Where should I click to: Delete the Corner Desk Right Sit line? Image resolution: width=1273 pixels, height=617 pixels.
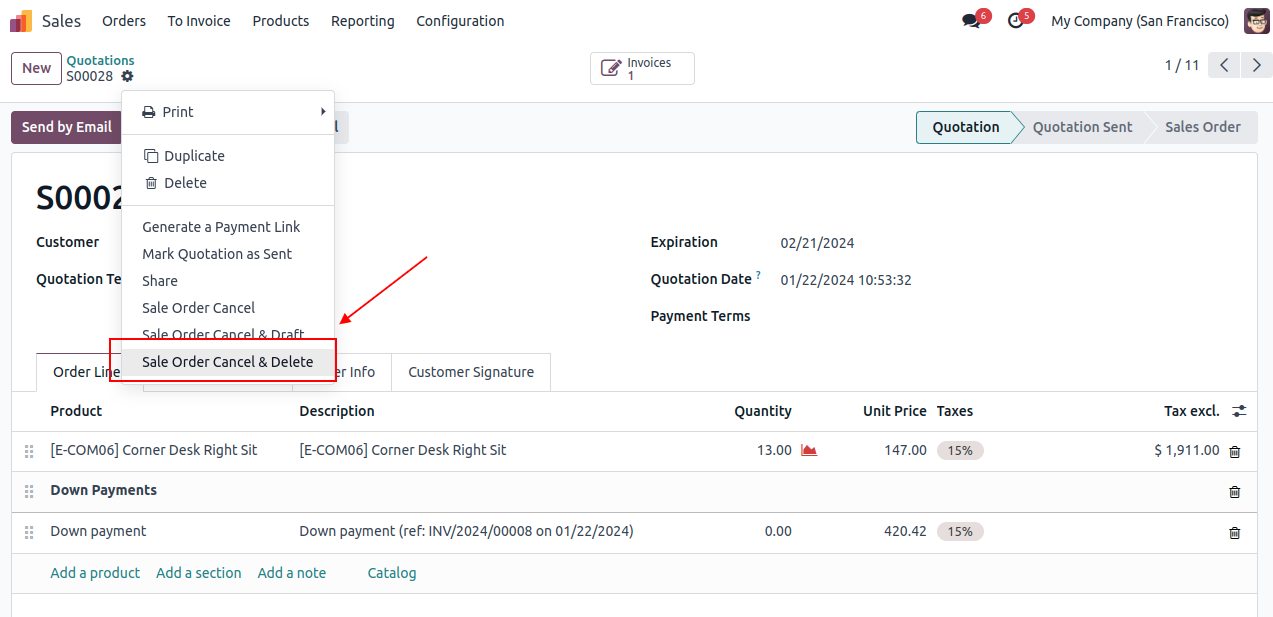click(1234, 451)
